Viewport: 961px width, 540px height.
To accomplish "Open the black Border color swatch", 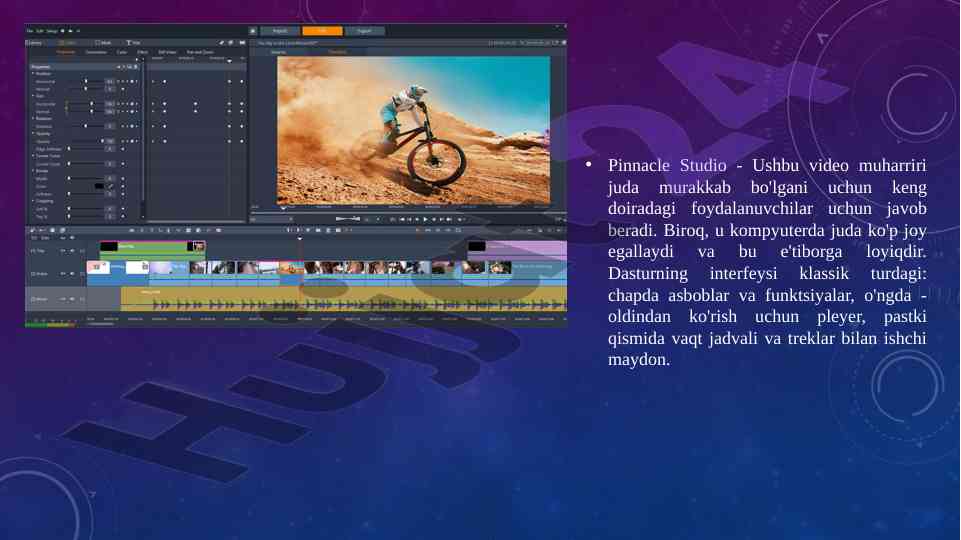I will [99, 186].
